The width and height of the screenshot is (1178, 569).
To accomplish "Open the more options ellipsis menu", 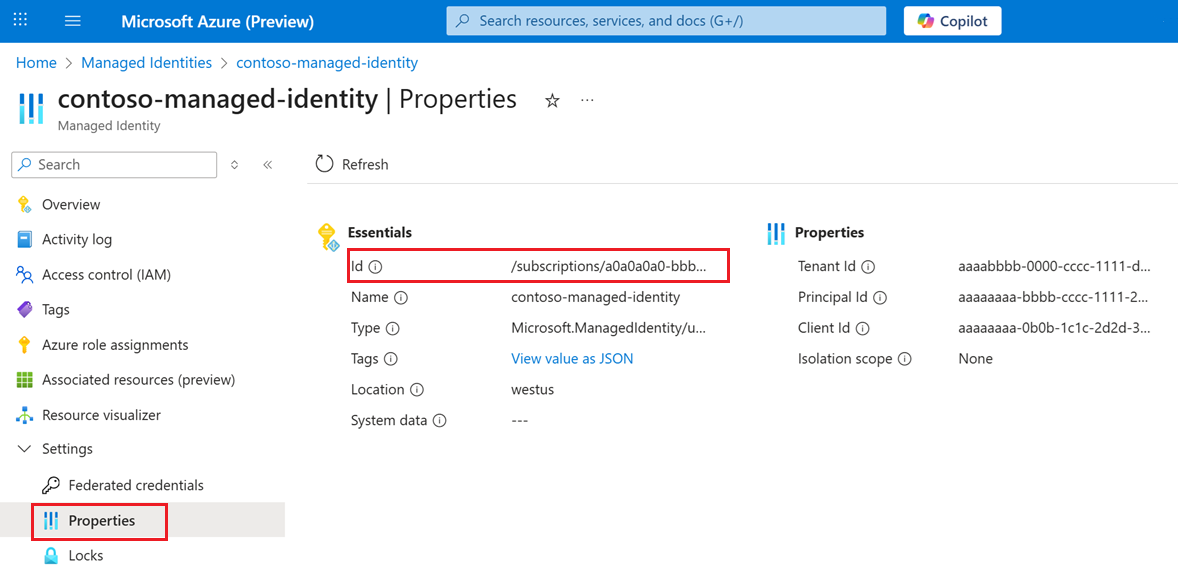I will pos(587,100).
